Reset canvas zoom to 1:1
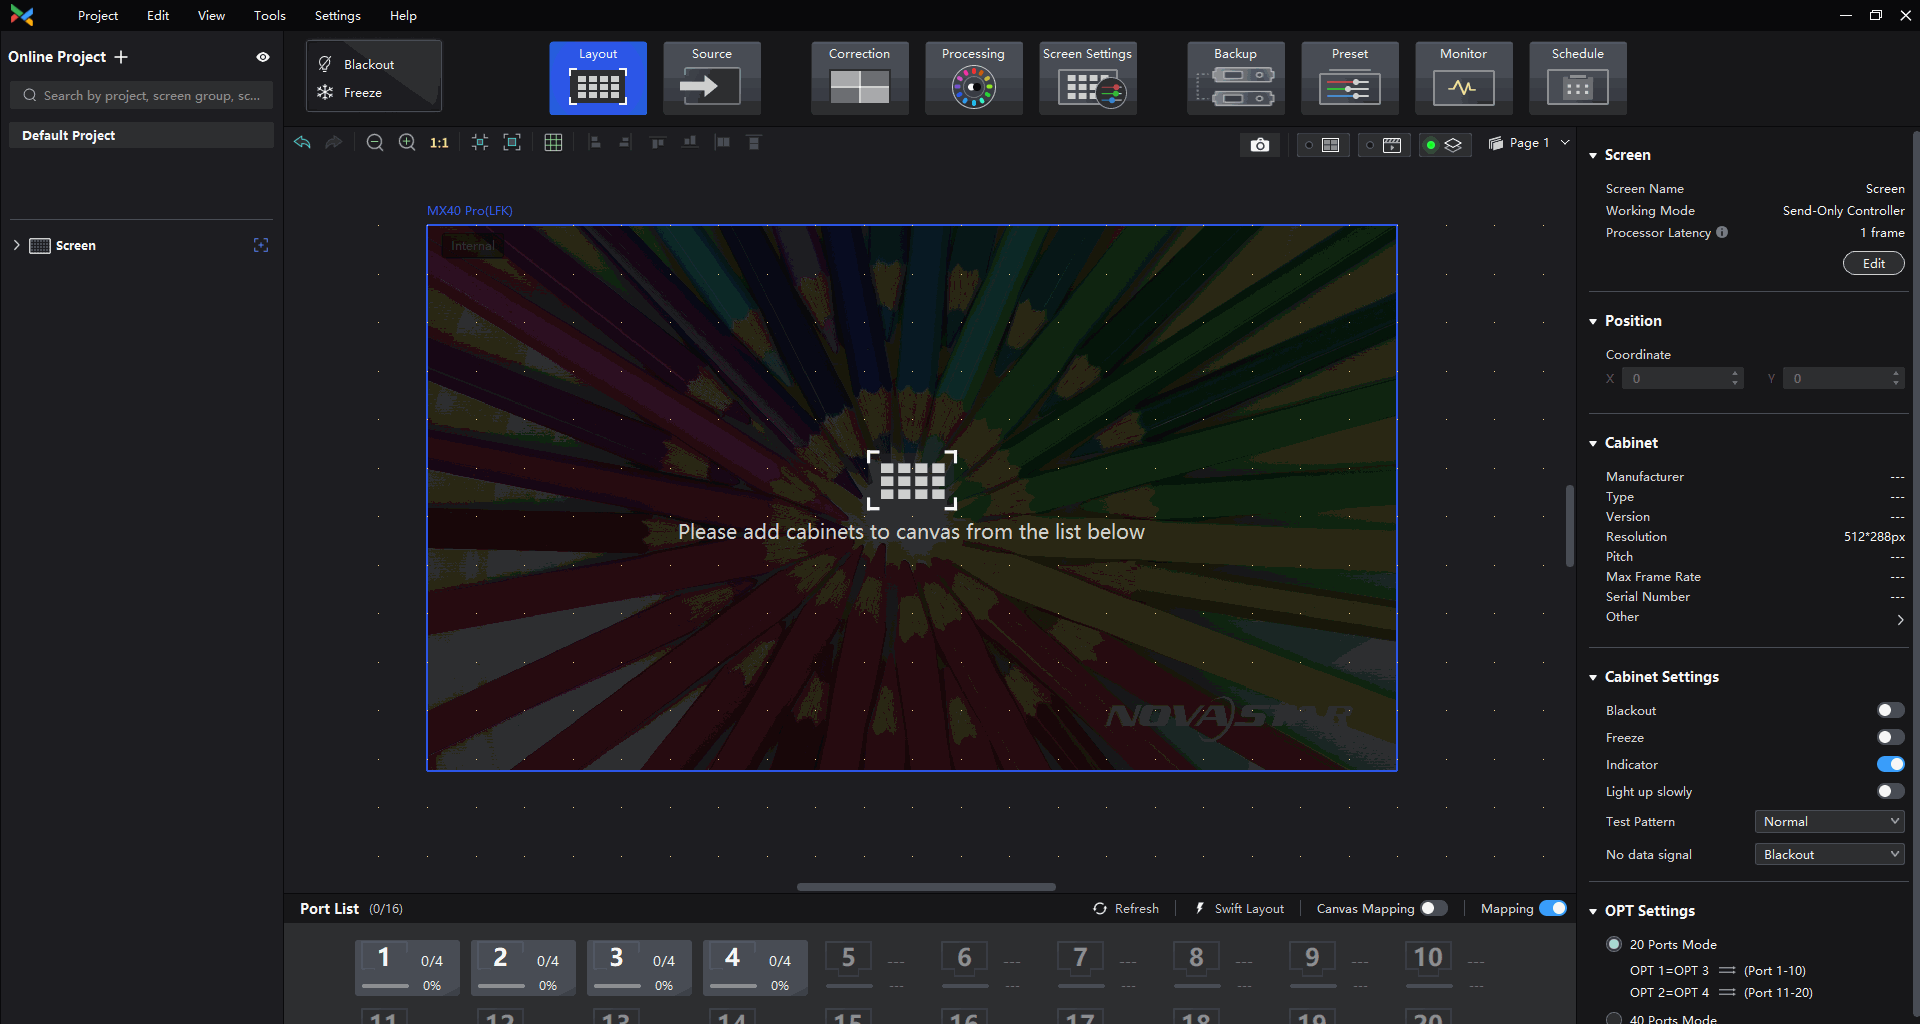 click(x=439, y=143)
